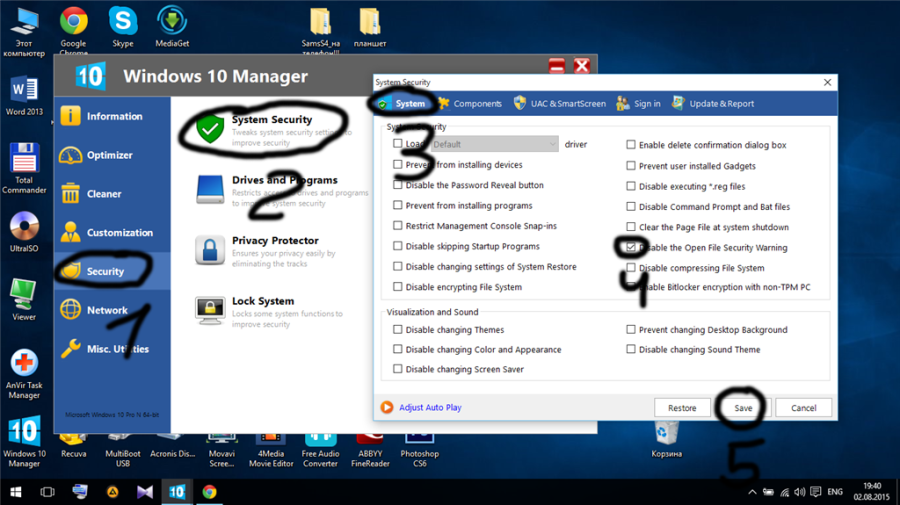This screenshot has width=900, height=505.
Task: Open the Customization section
Action: (112, 232)
